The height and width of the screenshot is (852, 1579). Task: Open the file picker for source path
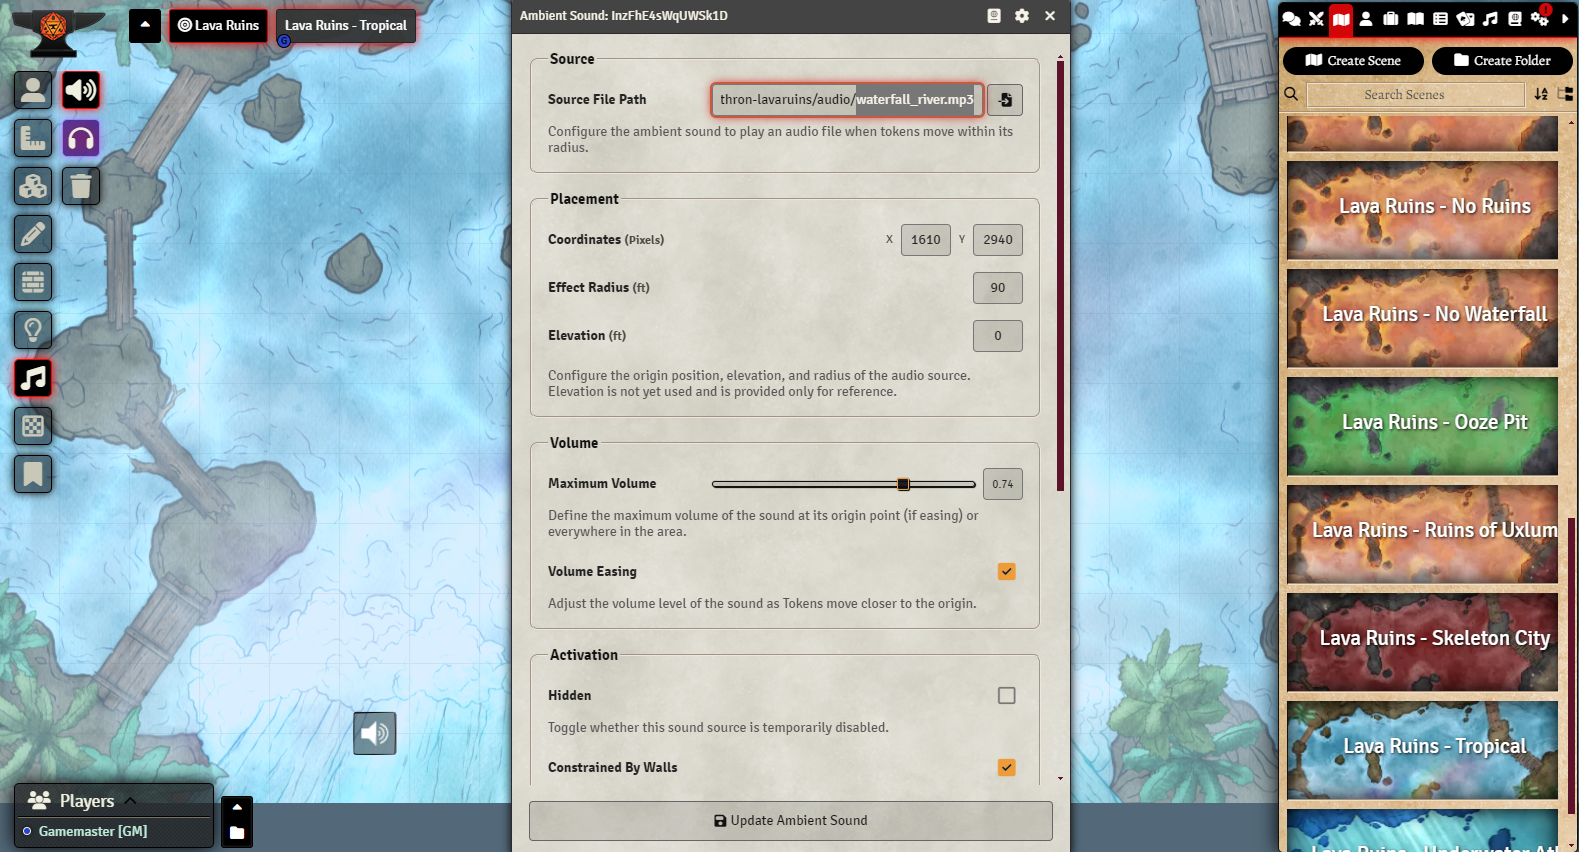click(x=1005, y=100)
